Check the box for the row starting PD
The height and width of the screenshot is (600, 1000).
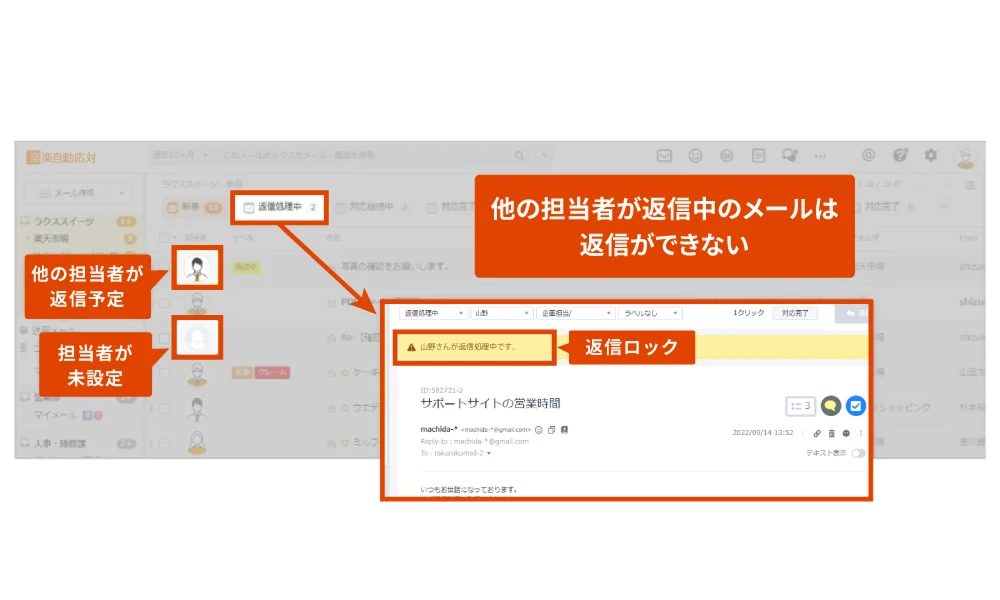click(165, 302)
